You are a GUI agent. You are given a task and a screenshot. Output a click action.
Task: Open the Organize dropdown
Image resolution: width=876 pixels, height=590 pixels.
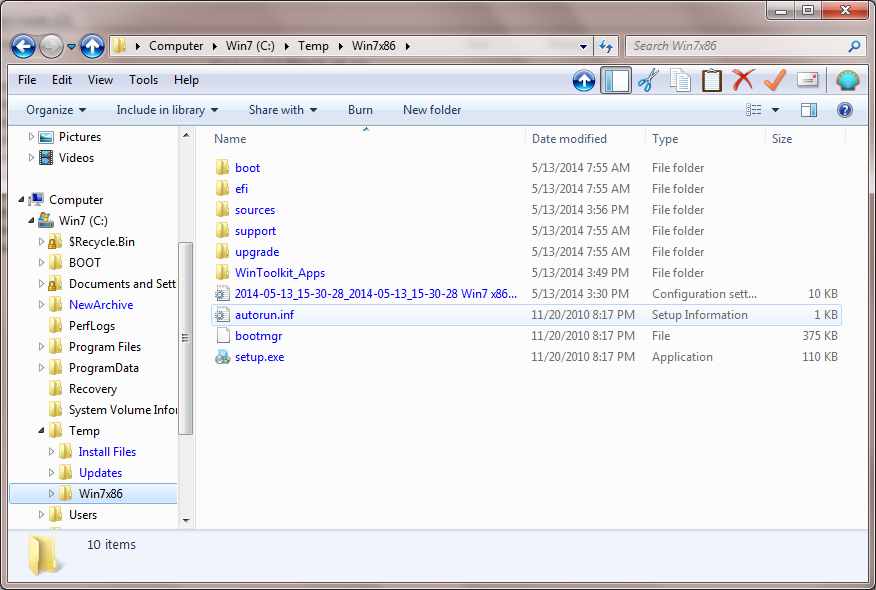click(56, 110)
